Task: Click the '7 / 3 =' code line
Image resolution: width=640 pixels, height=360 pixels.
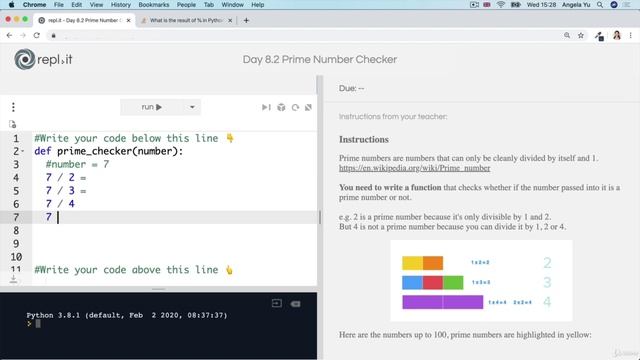Action: point(66,191)
